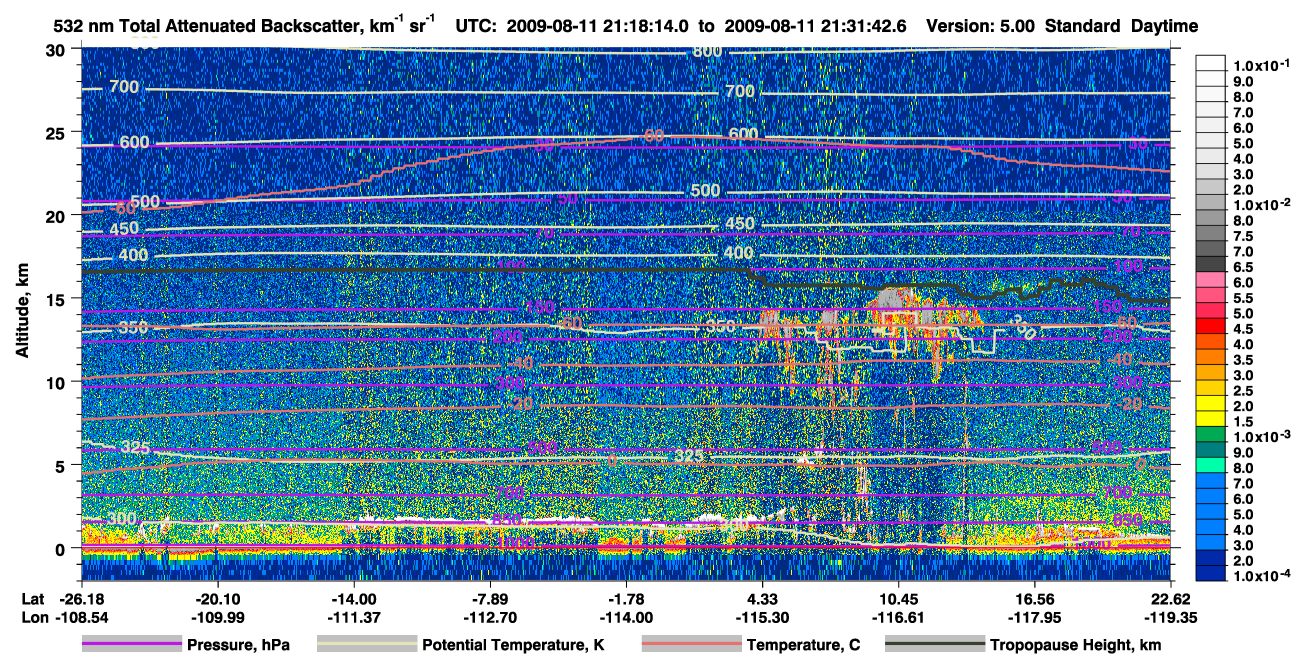Click the 'Tropopause Height, km' legend label

(x=1075, y=645)
